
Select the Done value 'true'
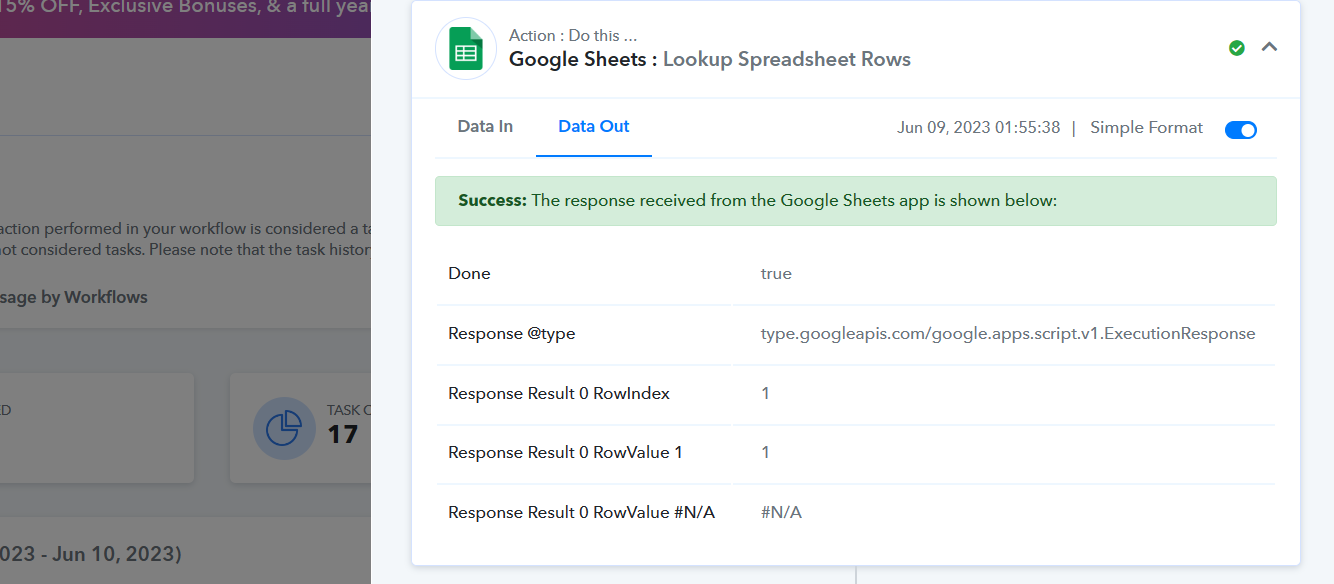pos(776,274)
